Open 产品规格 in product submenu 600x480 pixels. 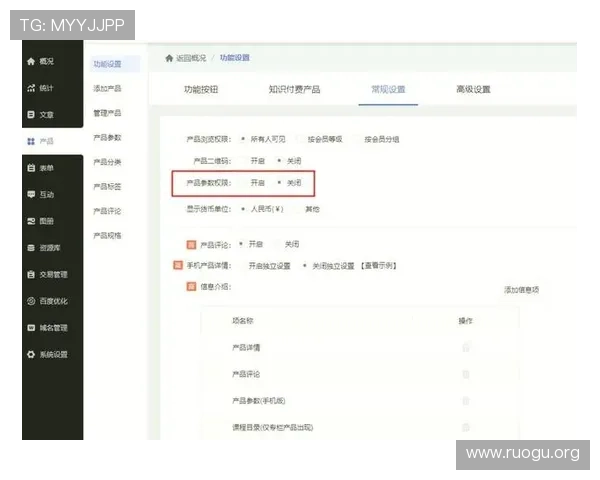coord(107,235)
